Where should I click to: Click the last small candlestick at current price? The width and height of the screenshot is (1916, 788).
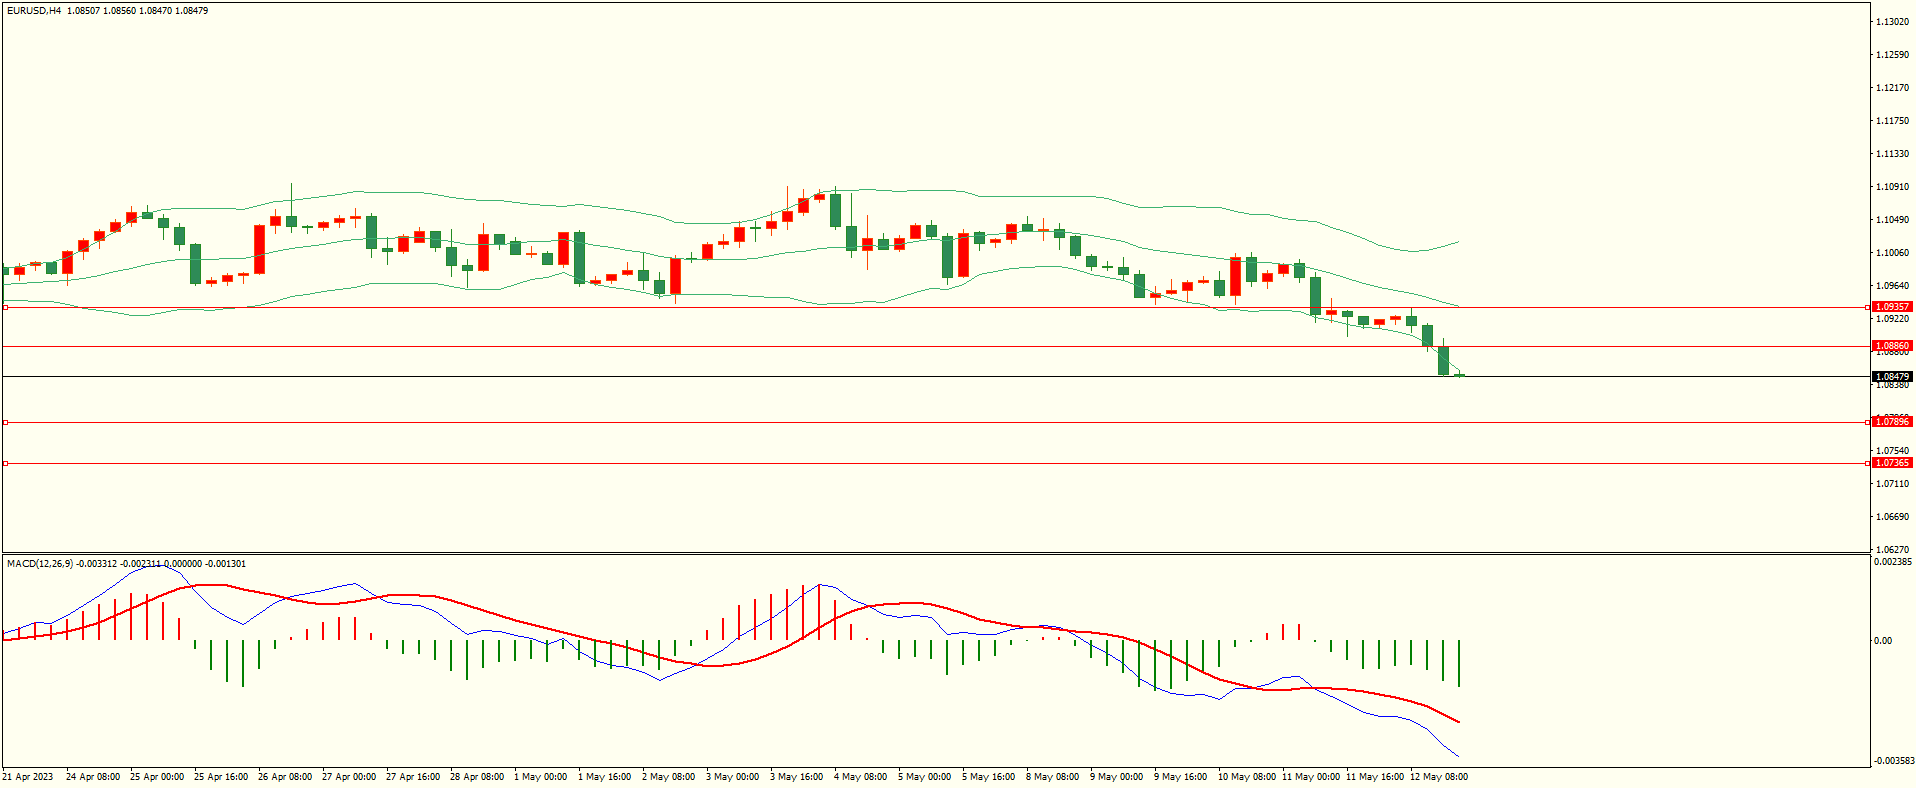1460,375
